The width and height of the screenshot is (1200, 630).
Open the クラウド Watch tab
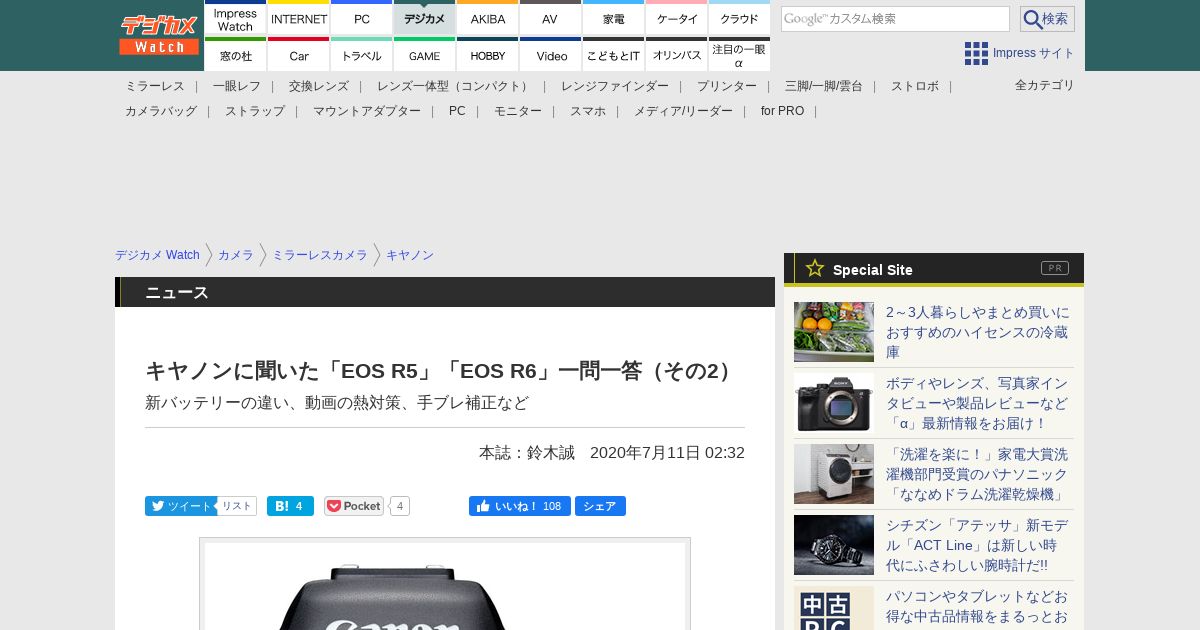click(x=740, y=18)
